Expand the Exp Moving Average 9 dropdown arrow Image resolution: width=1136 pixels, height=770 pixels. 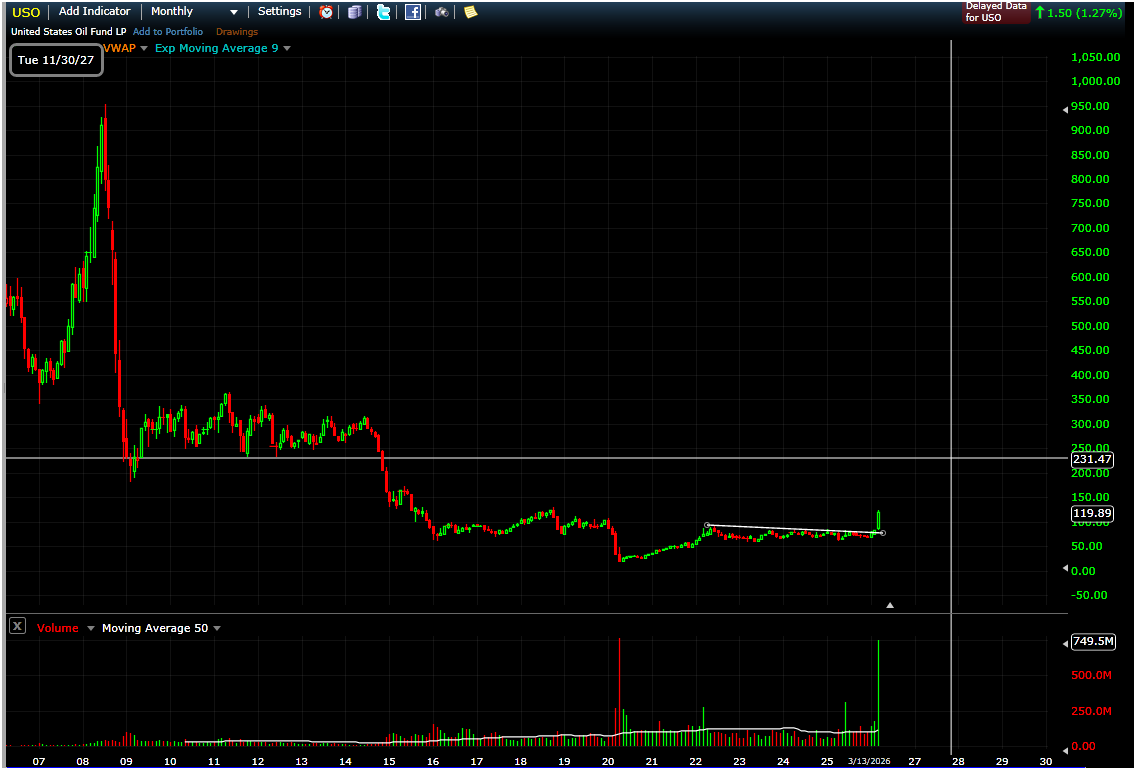[287, 49]
